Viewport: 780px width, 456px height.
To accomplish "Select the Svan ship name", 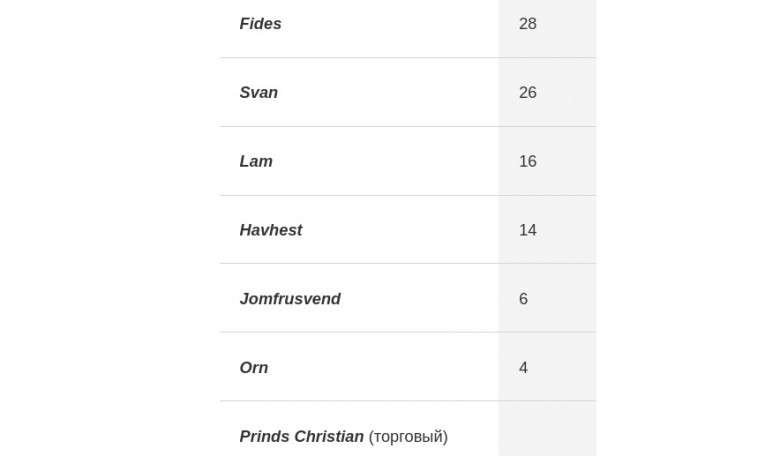I will pos(259,92).
